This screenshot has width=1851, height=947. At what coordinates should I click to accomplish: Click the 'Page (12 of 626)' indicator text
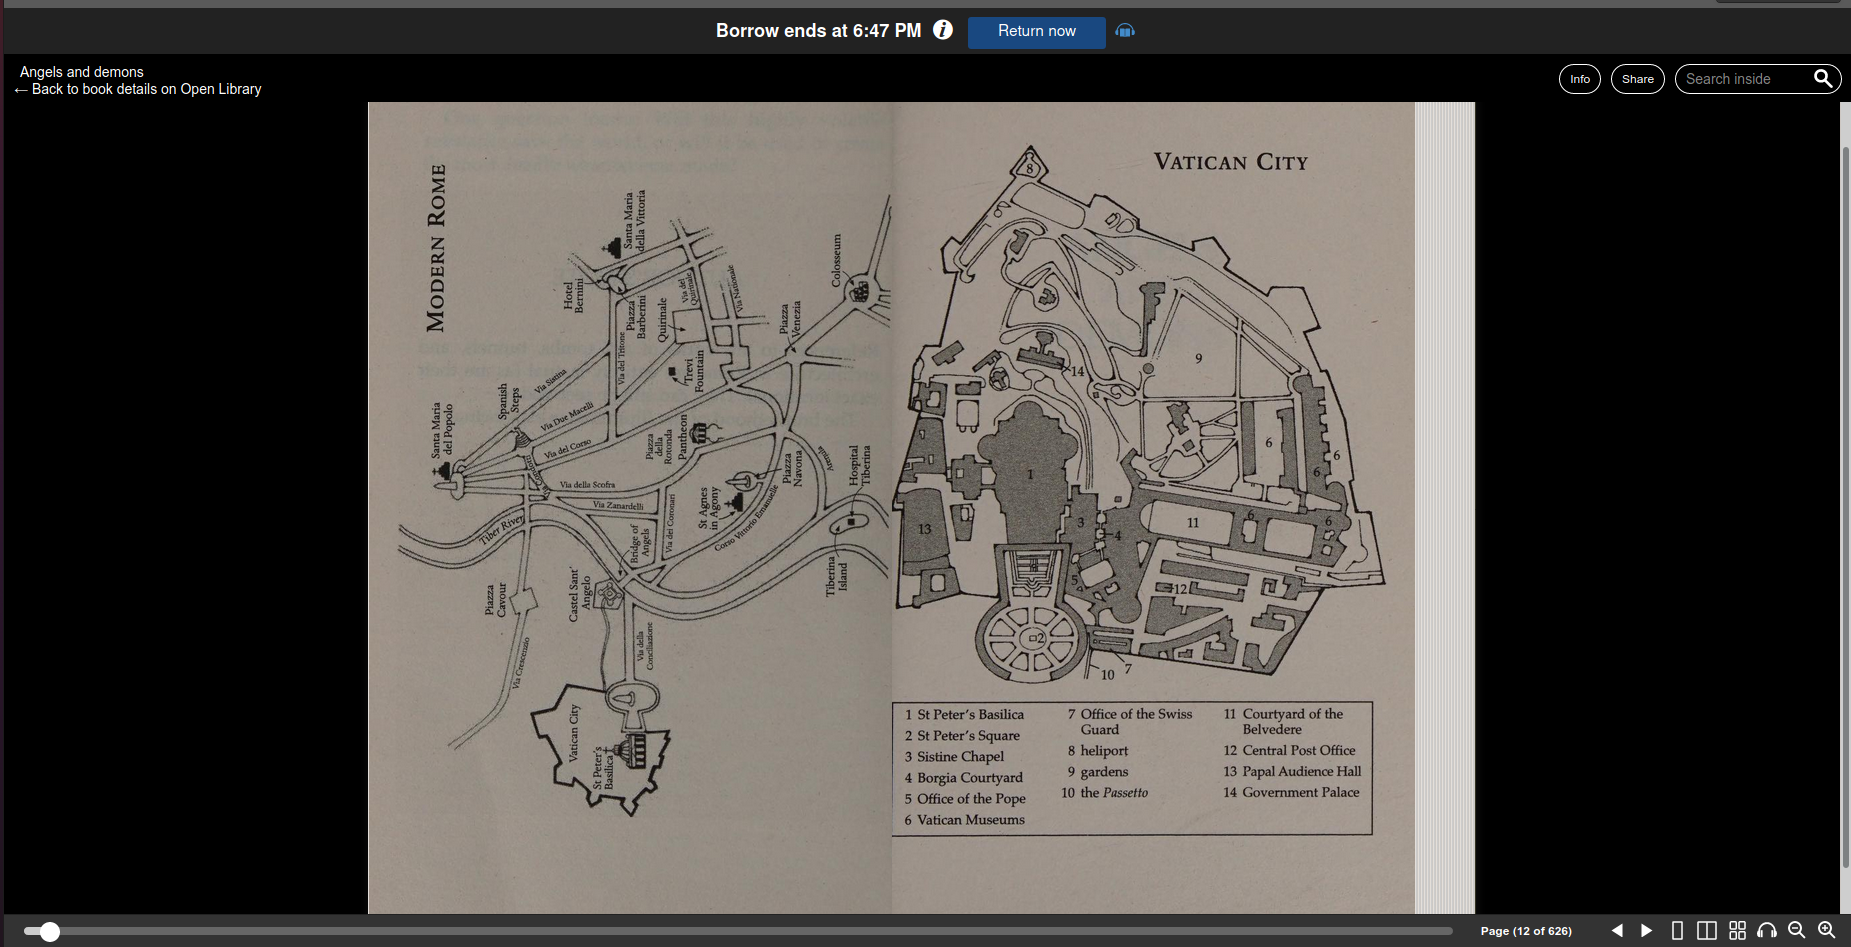click(1526, 931)
